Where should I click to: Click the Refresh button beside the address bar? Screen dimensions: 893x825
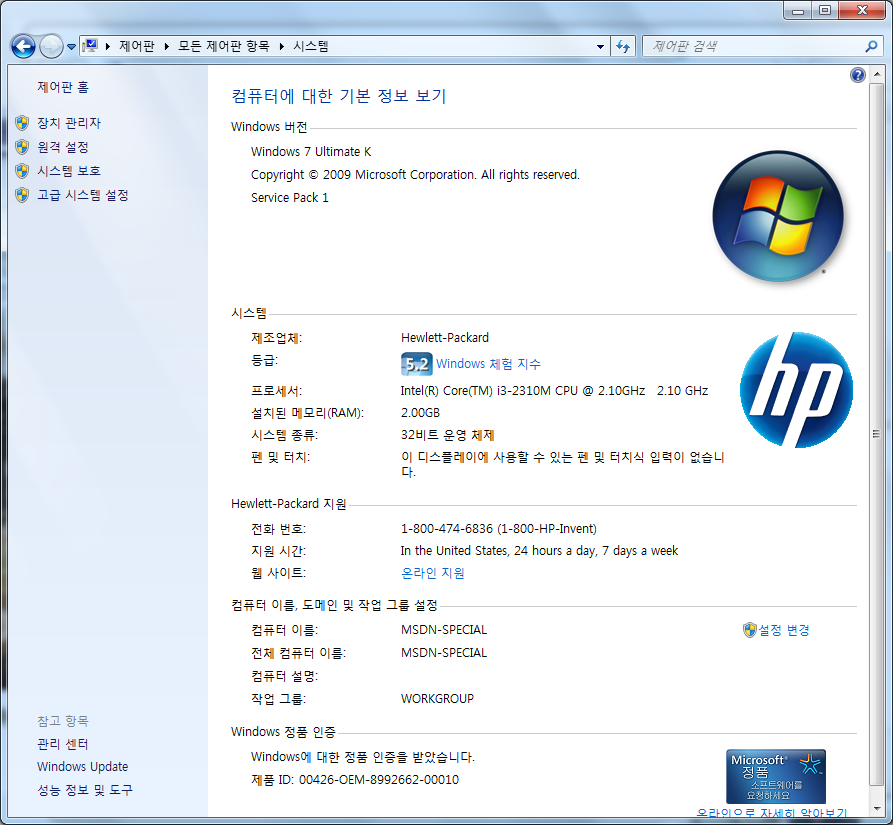pyautogui.click(x=624, y=46)
